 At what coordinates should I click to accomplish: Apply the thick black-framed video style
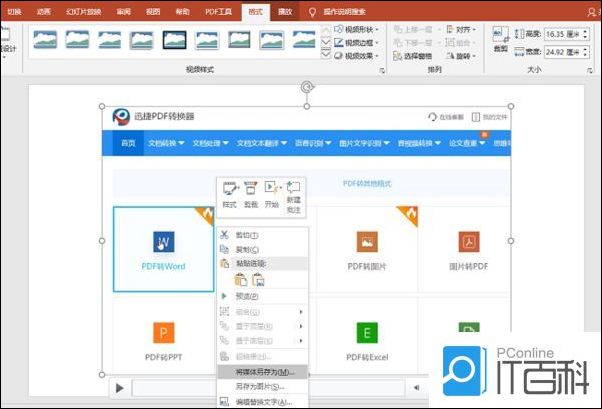(174, 40)
